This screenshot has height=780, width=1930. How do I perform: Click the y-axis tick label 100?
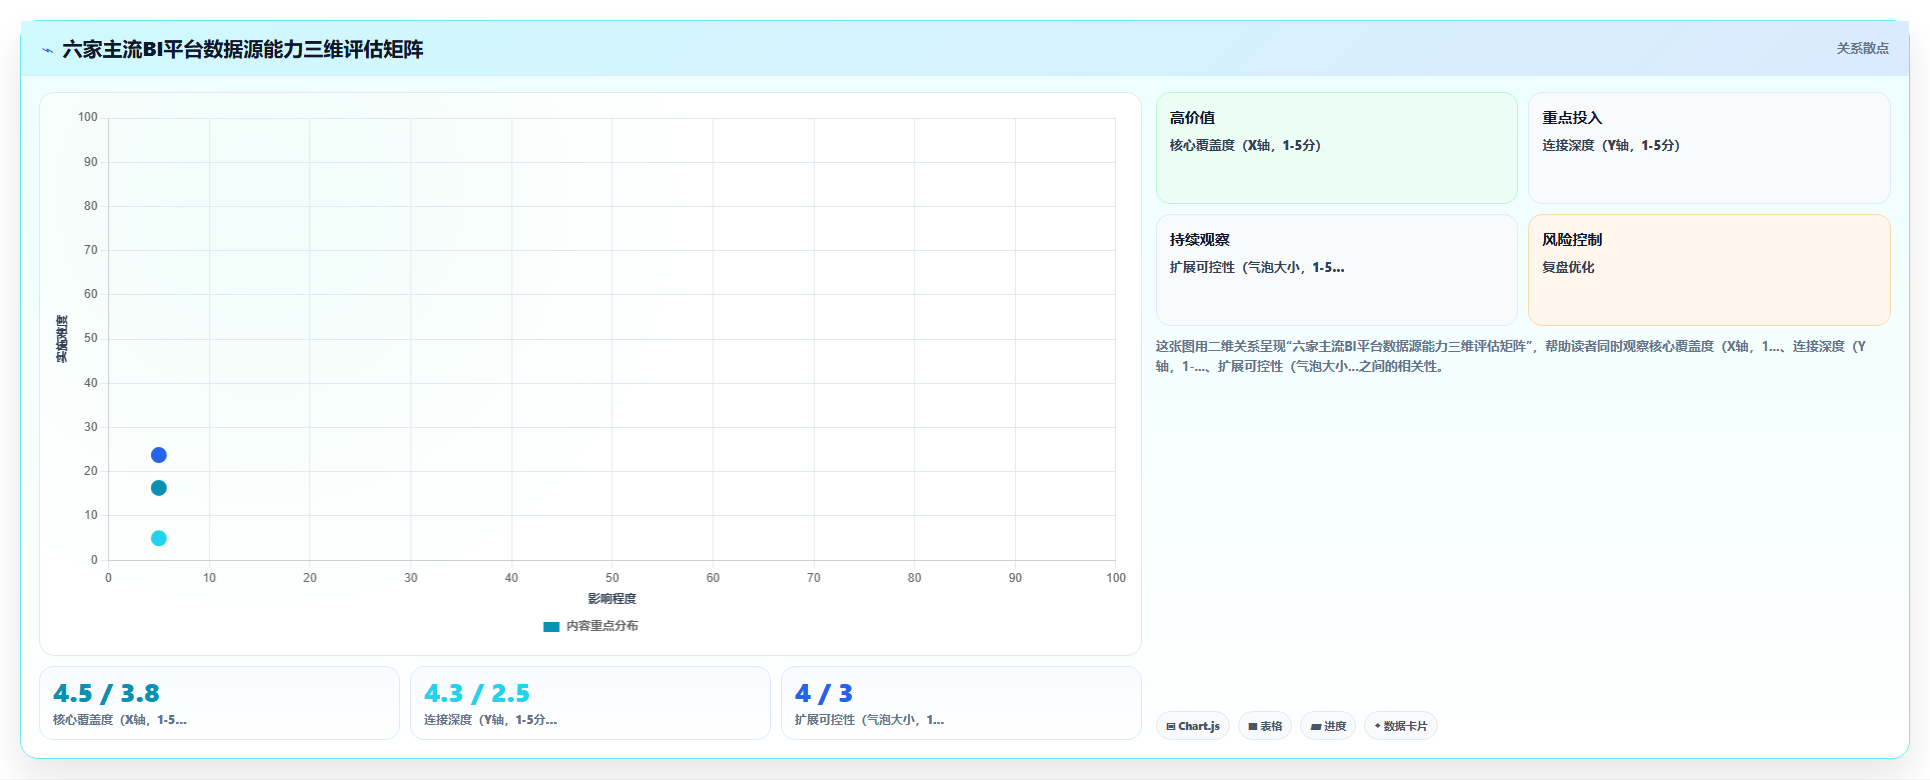pyautogui.click(x=88, y=117)
